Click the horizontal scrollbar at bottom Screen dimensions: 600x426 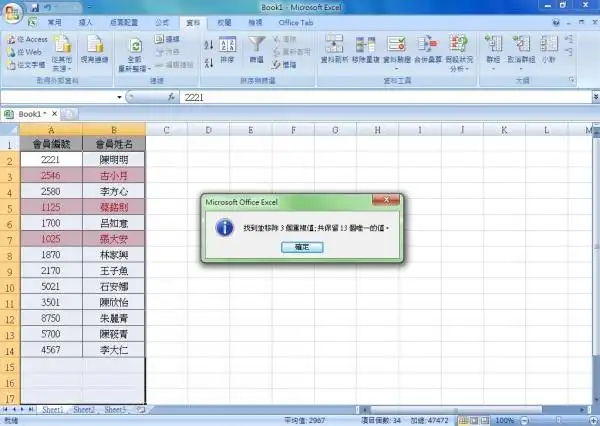(455, 410)
